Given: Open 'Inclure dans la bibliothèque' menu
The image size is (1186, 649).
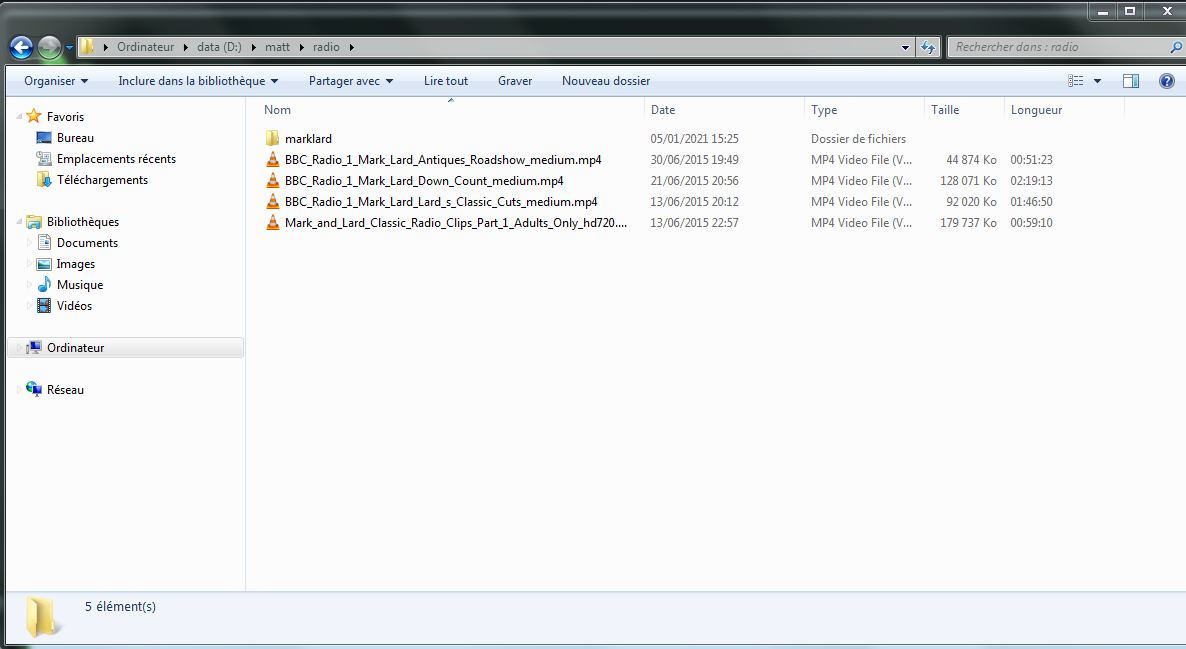Looking at the screenshot, I should 198,81.
